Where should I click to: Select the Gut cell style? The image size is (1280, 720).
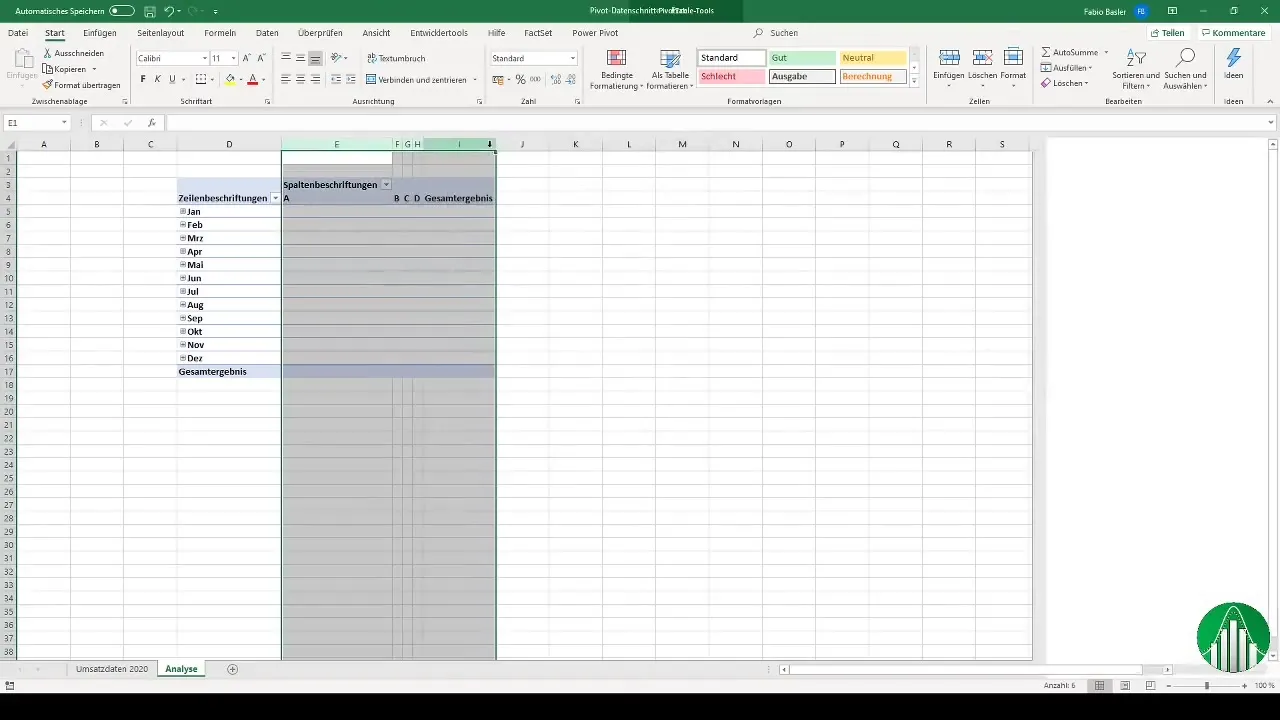(x=802, y=58)
